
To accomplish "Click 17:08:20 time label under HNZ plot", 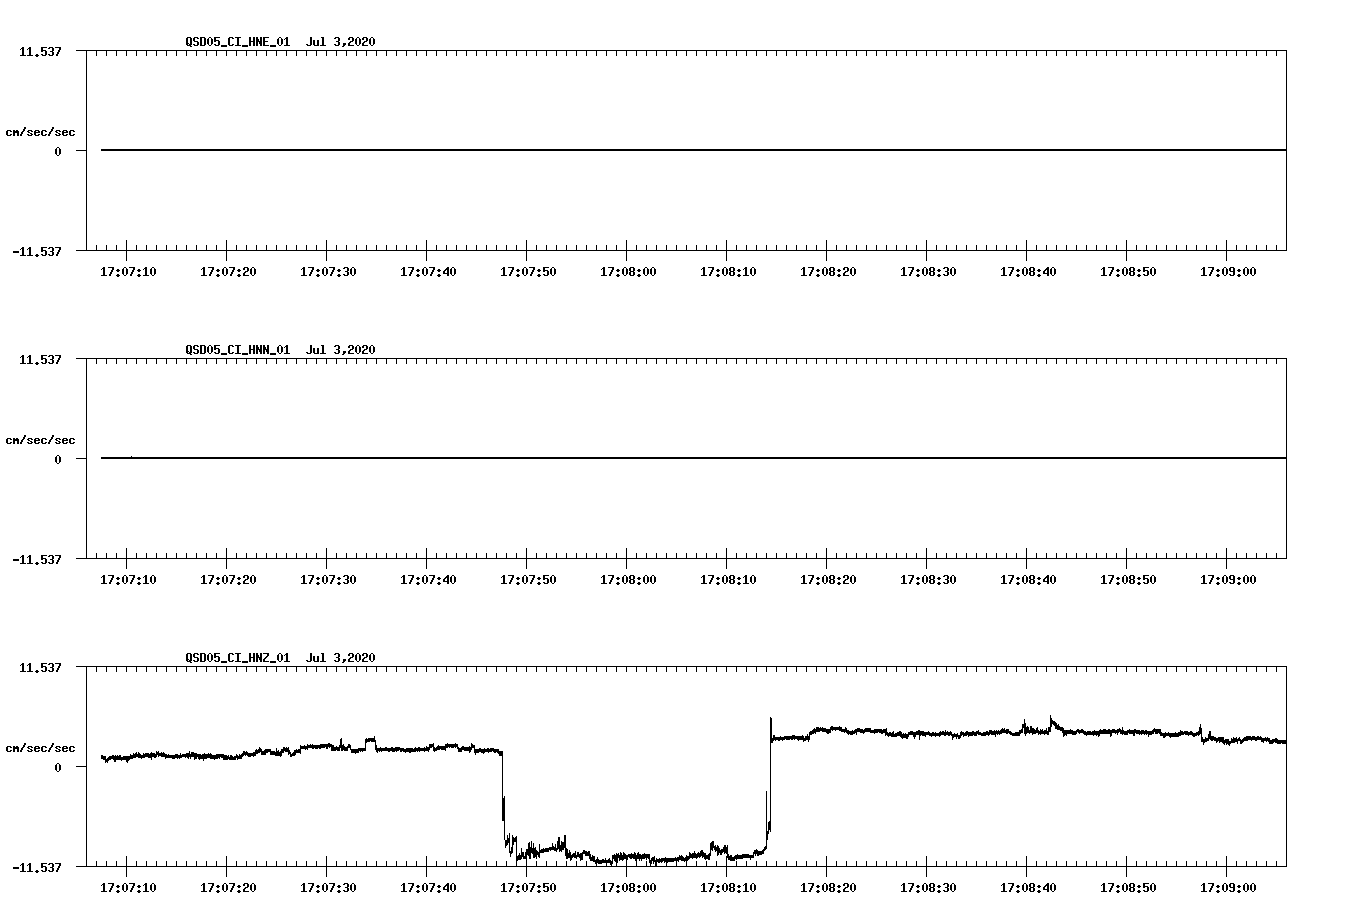I will click(x=828, y=887).
